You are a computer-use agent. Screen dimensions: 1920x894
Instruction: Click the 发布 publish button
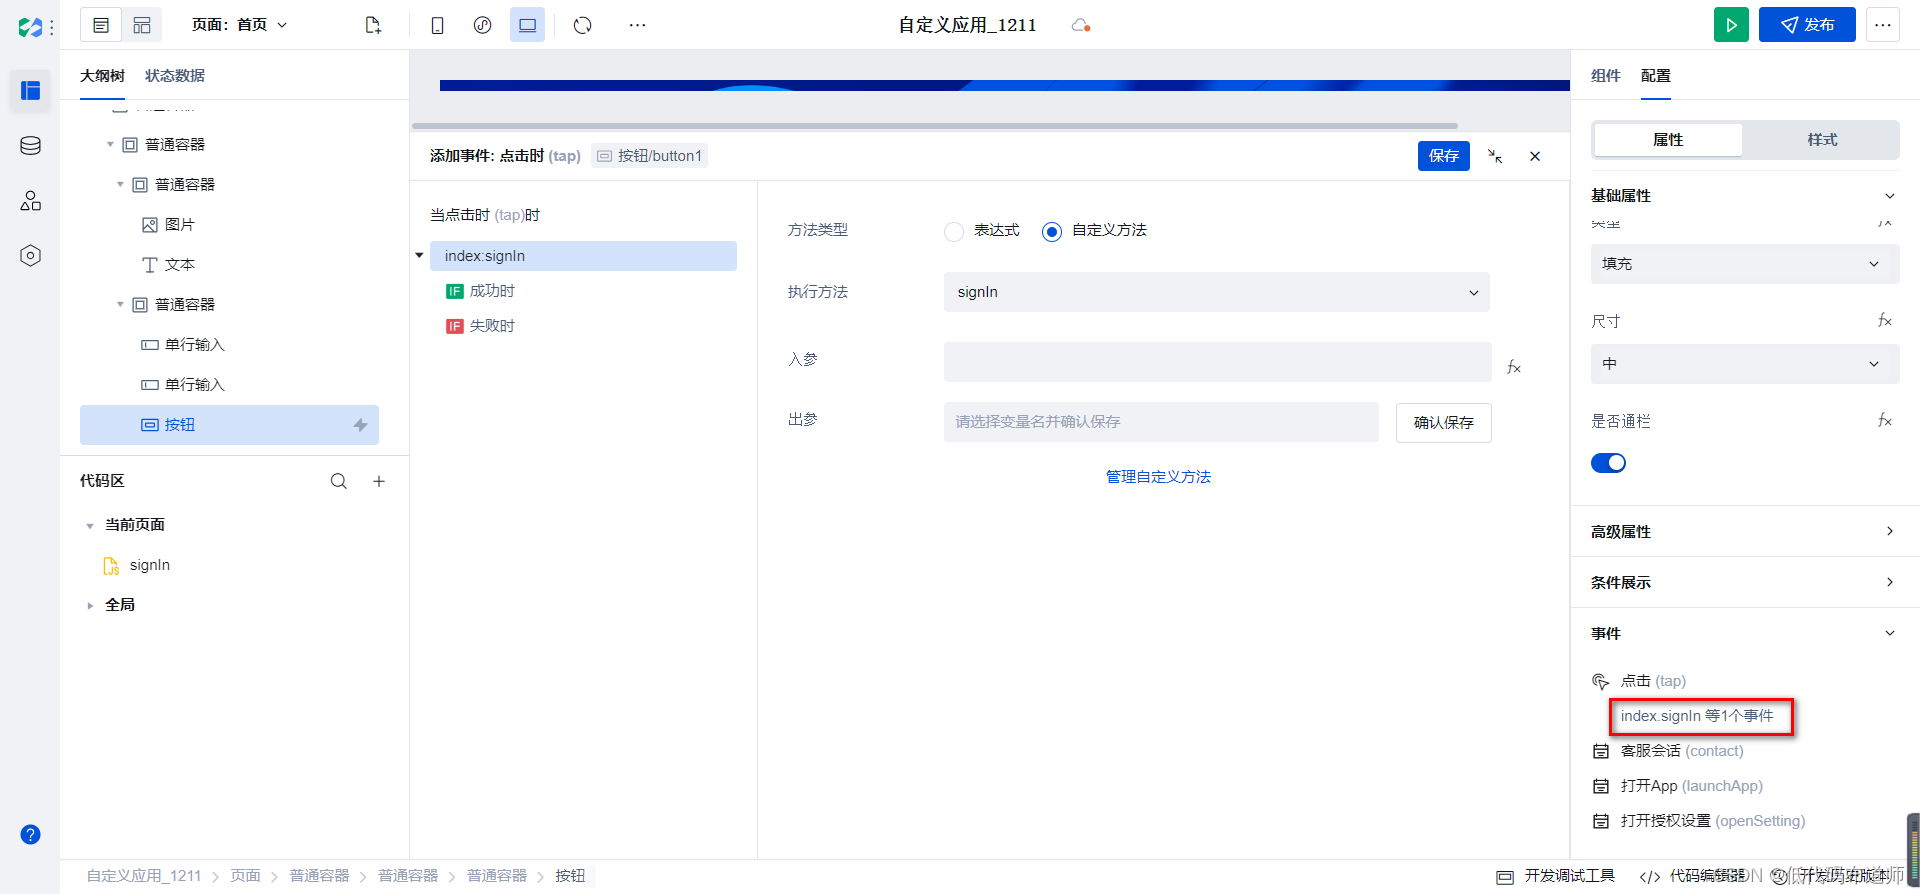tap(1807, 25)
